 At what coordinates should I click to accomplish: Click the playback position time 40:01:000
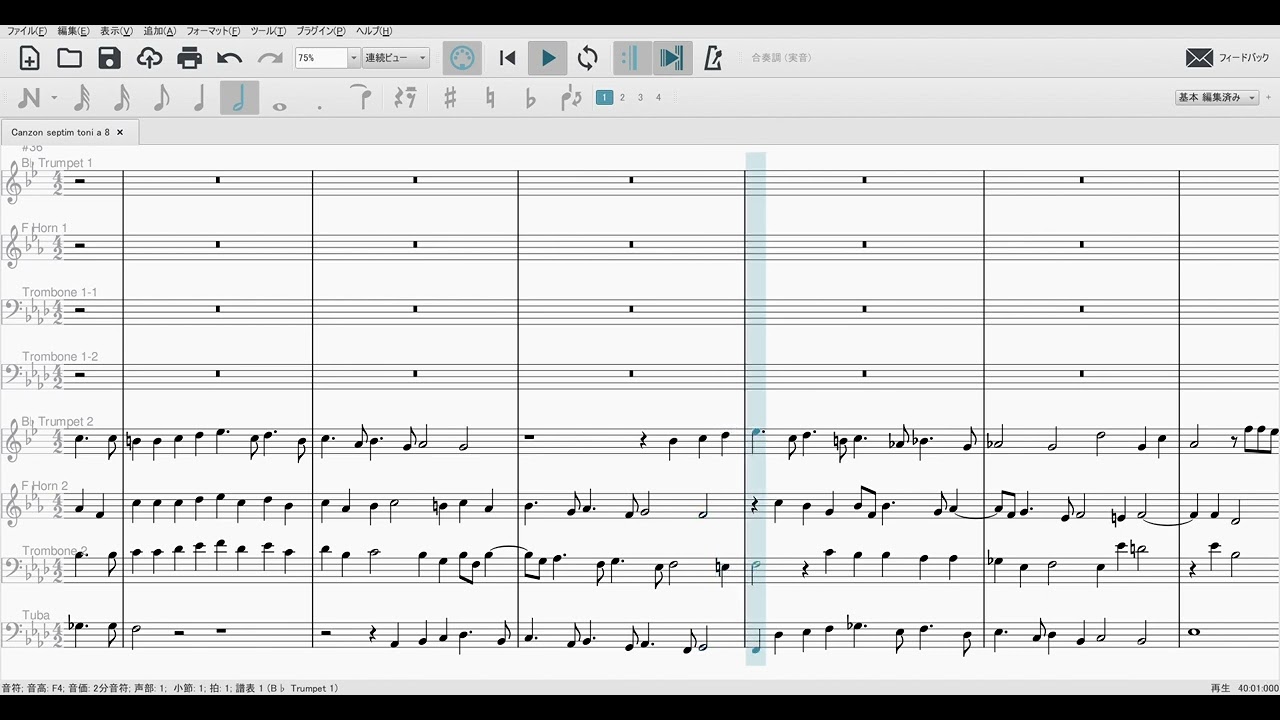click(x=1258, y=688)
